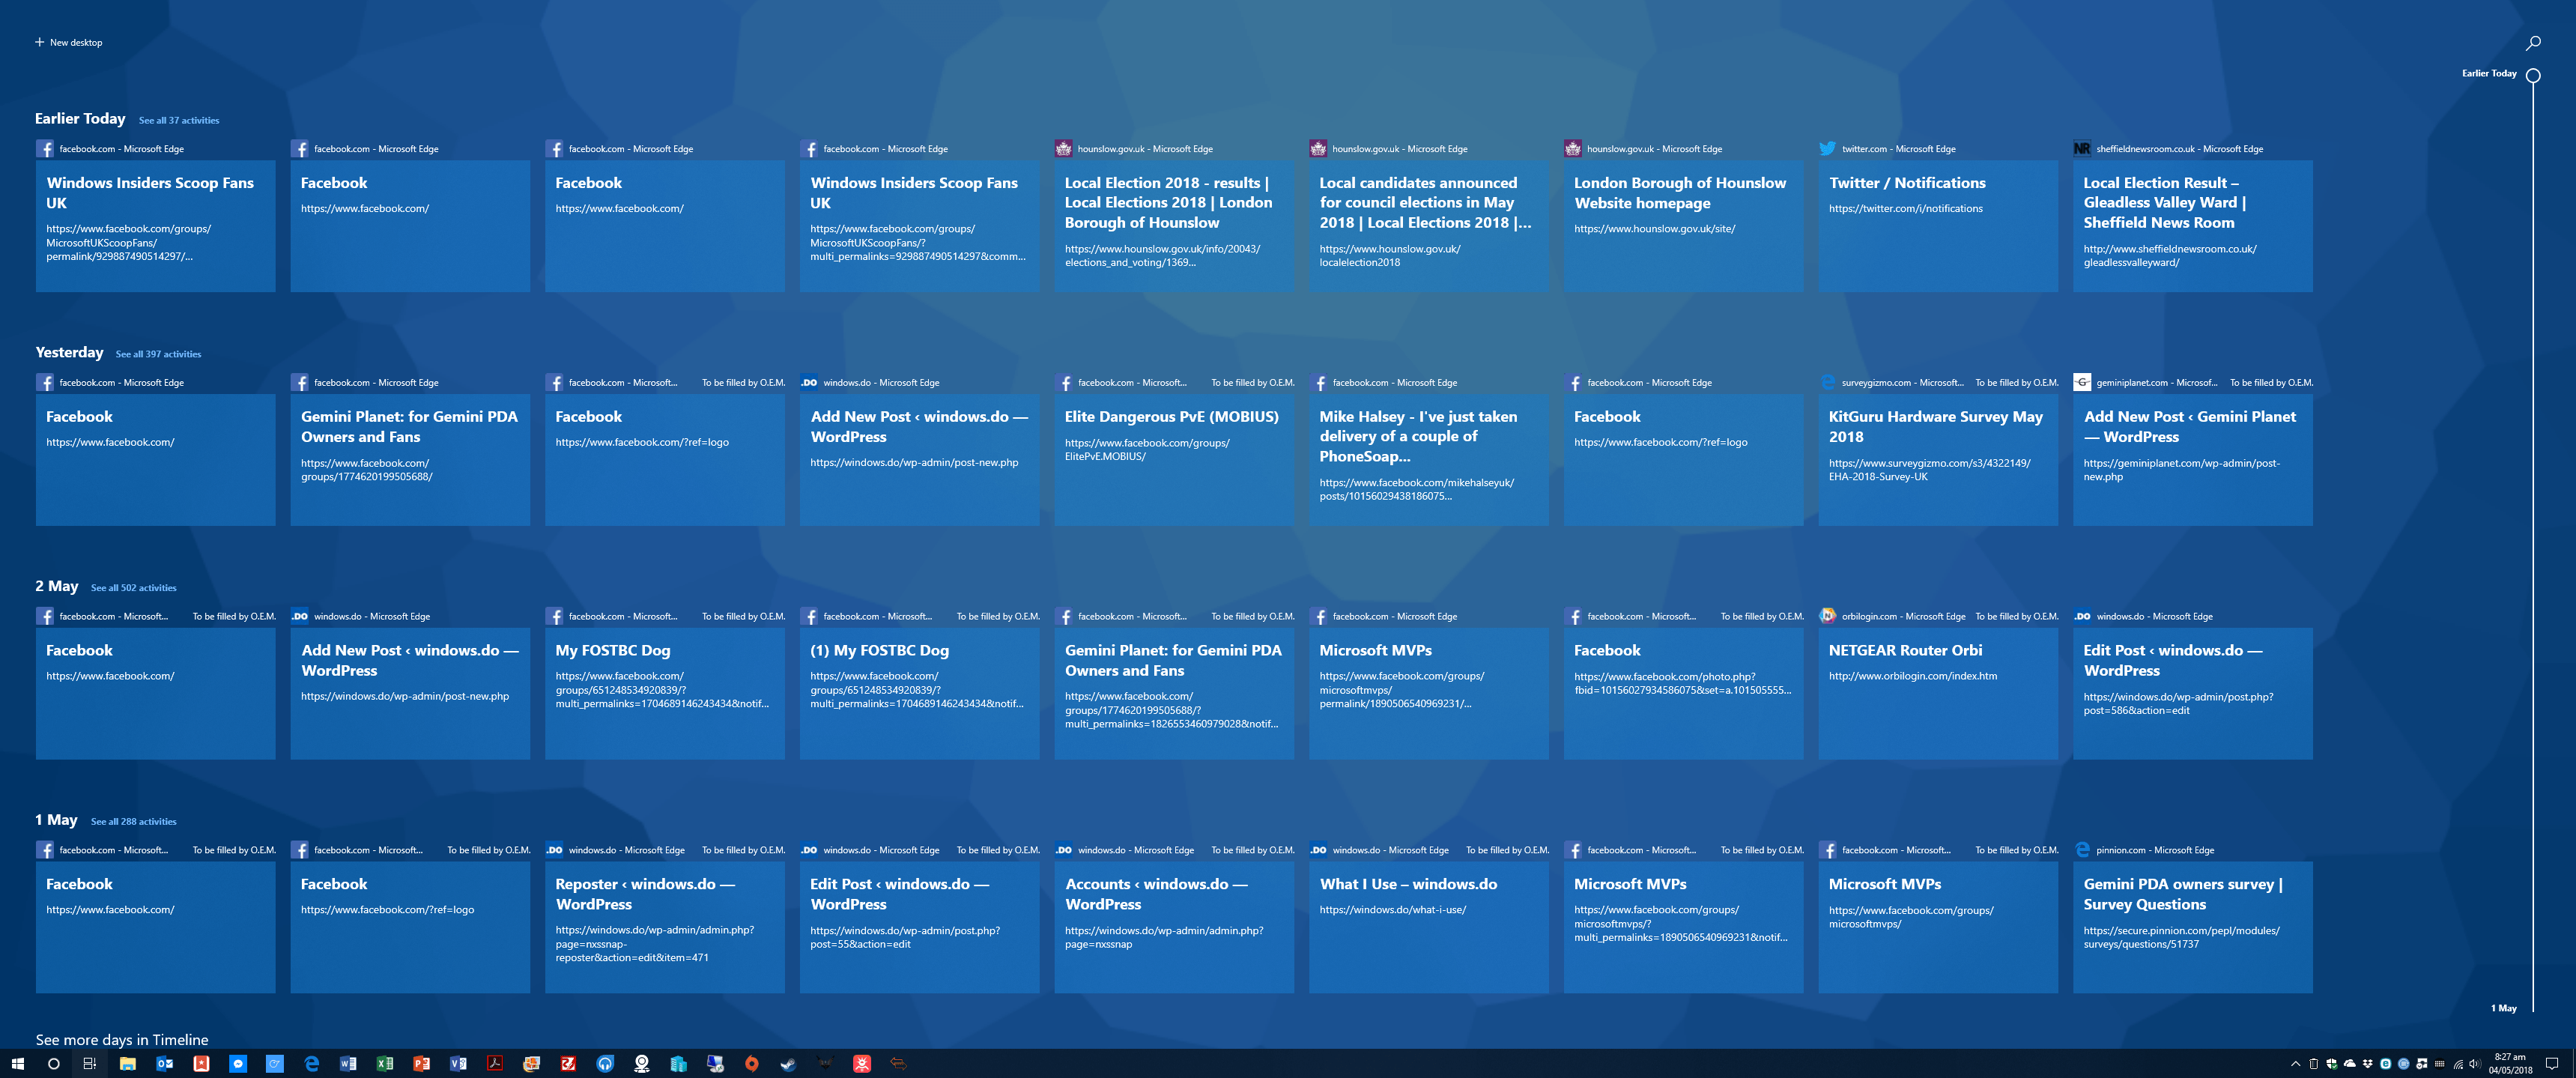Toggle Task View in the taskbar
Image resolution: width=2576 pixels, height=1078 pixels.
click(90, 1064)
